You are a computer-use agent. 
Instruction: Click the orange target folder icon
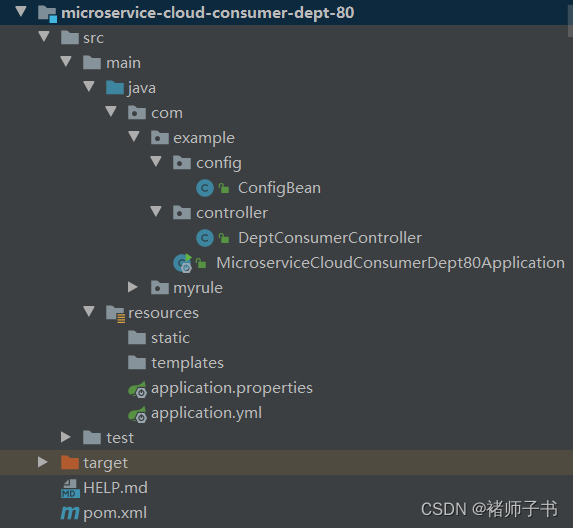tap(70, 463)
